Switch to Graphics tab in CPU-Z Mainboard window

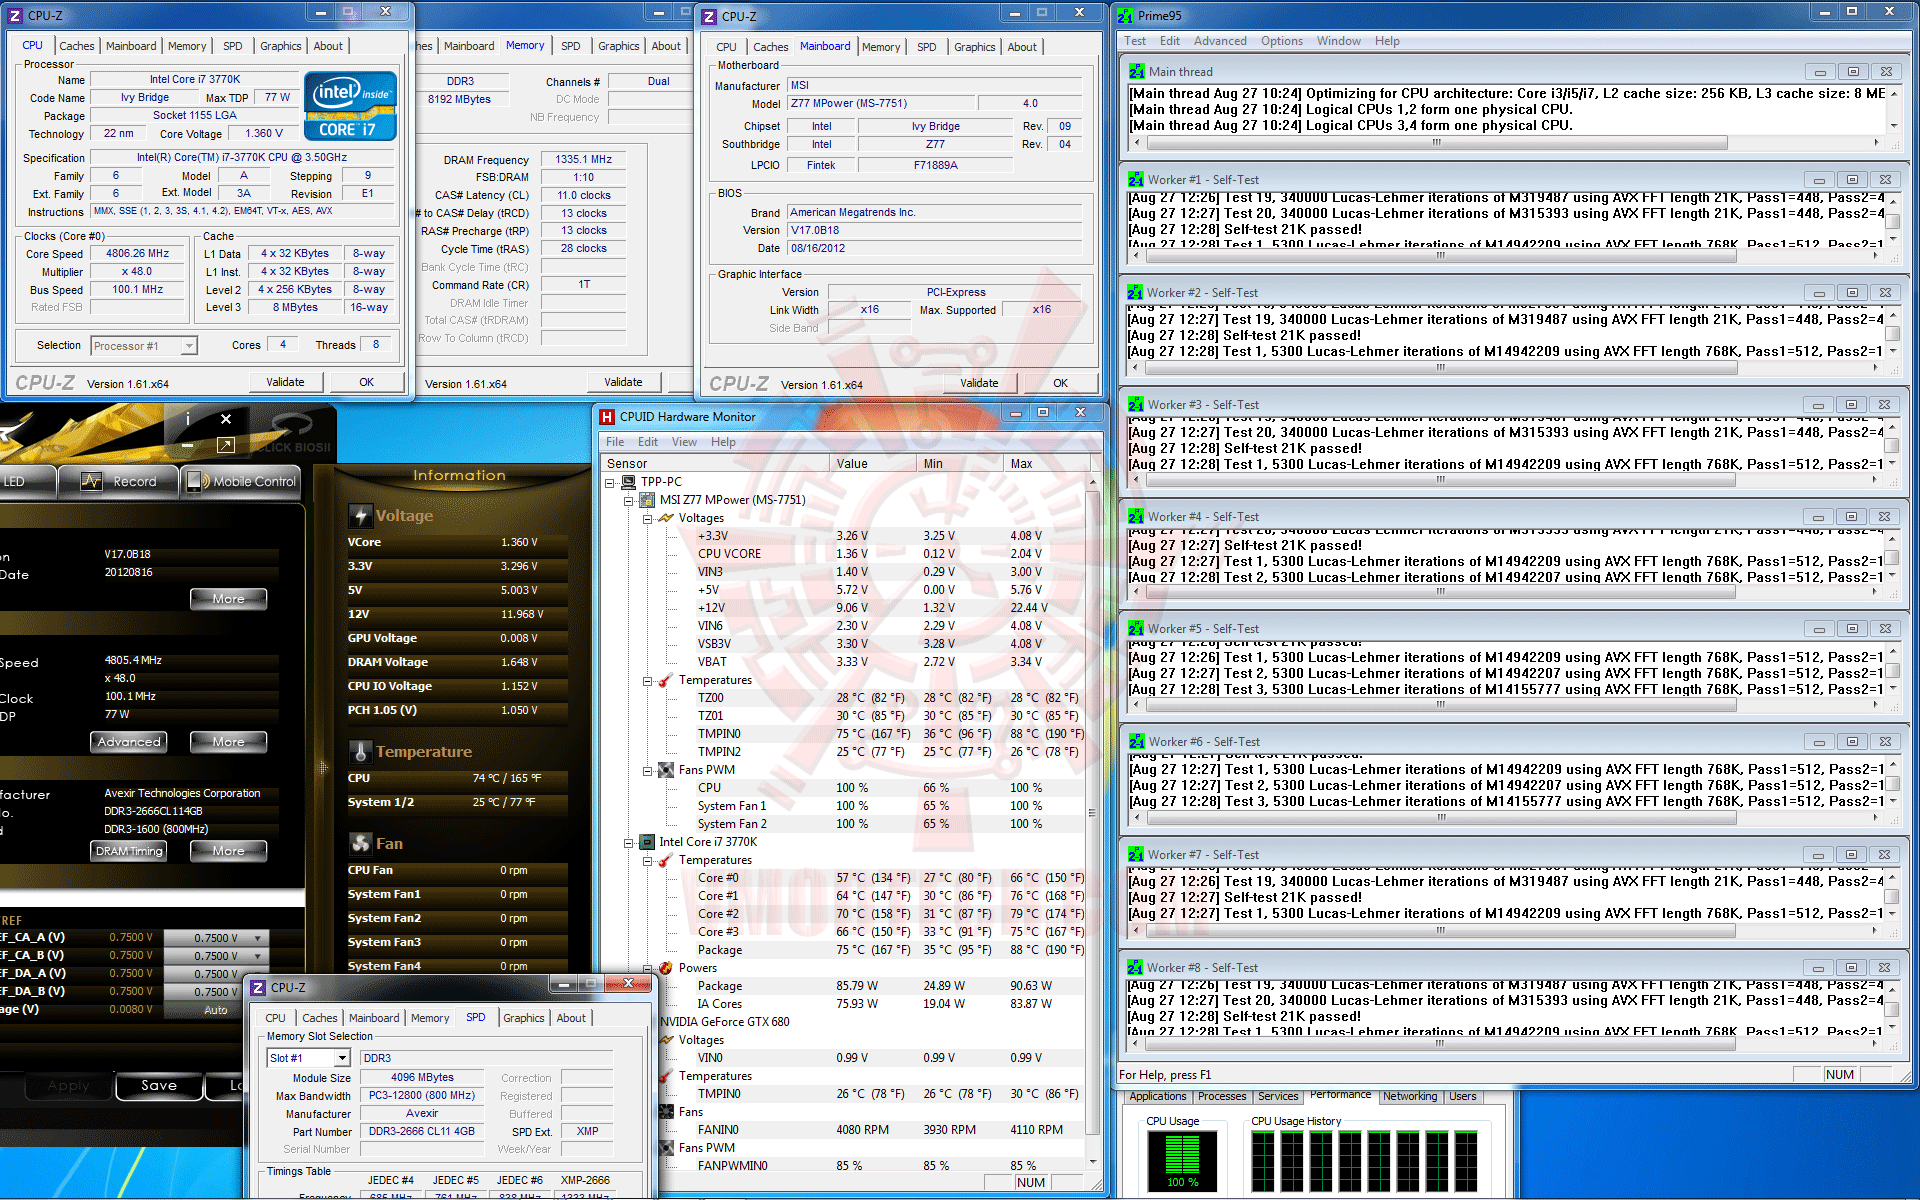pyautogui.click(x=974, y=47)
